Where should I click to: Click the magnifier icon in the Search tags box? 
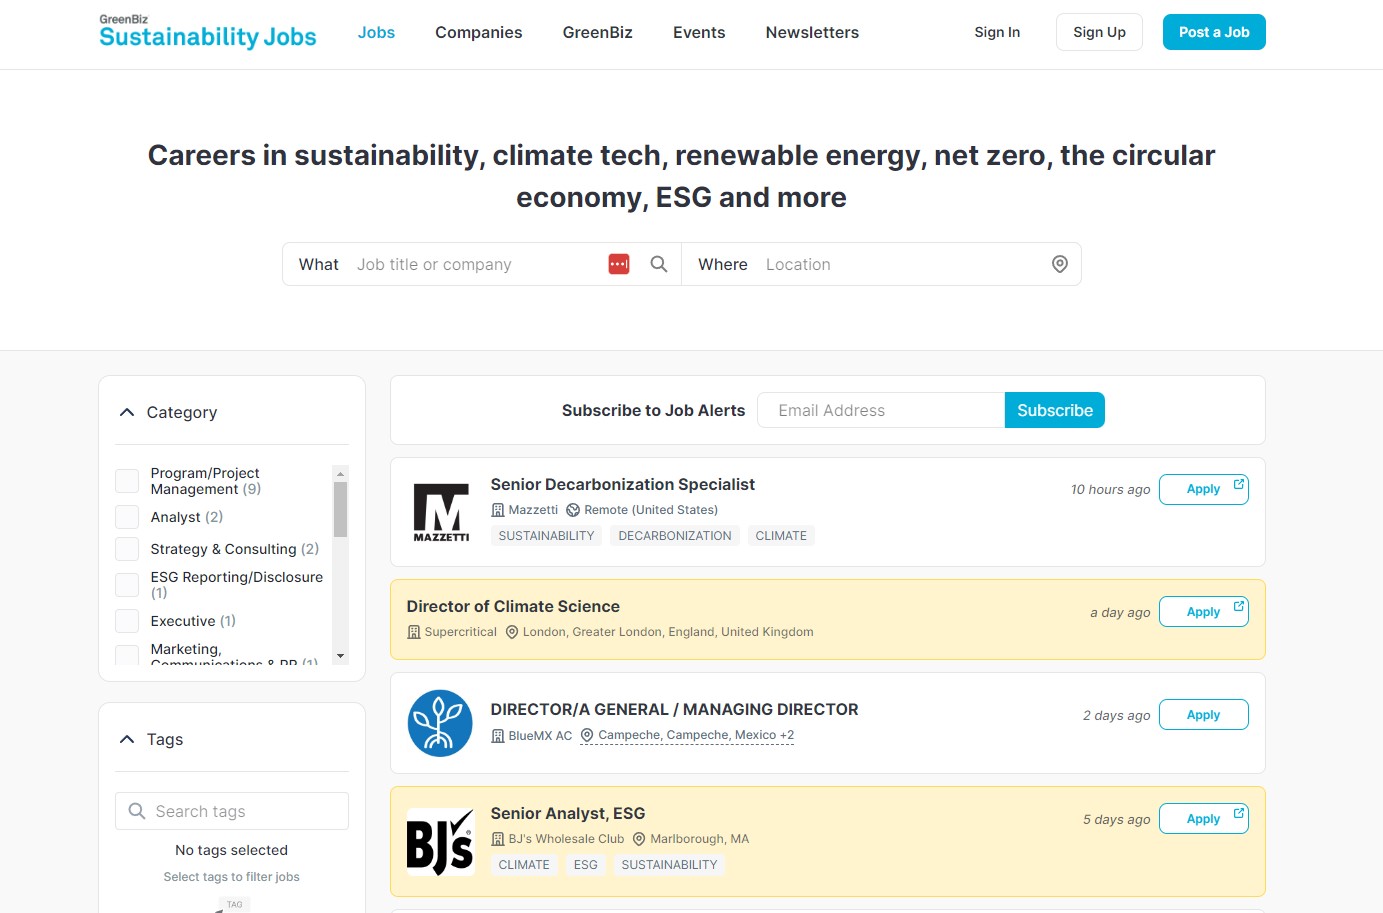[137, 811]
